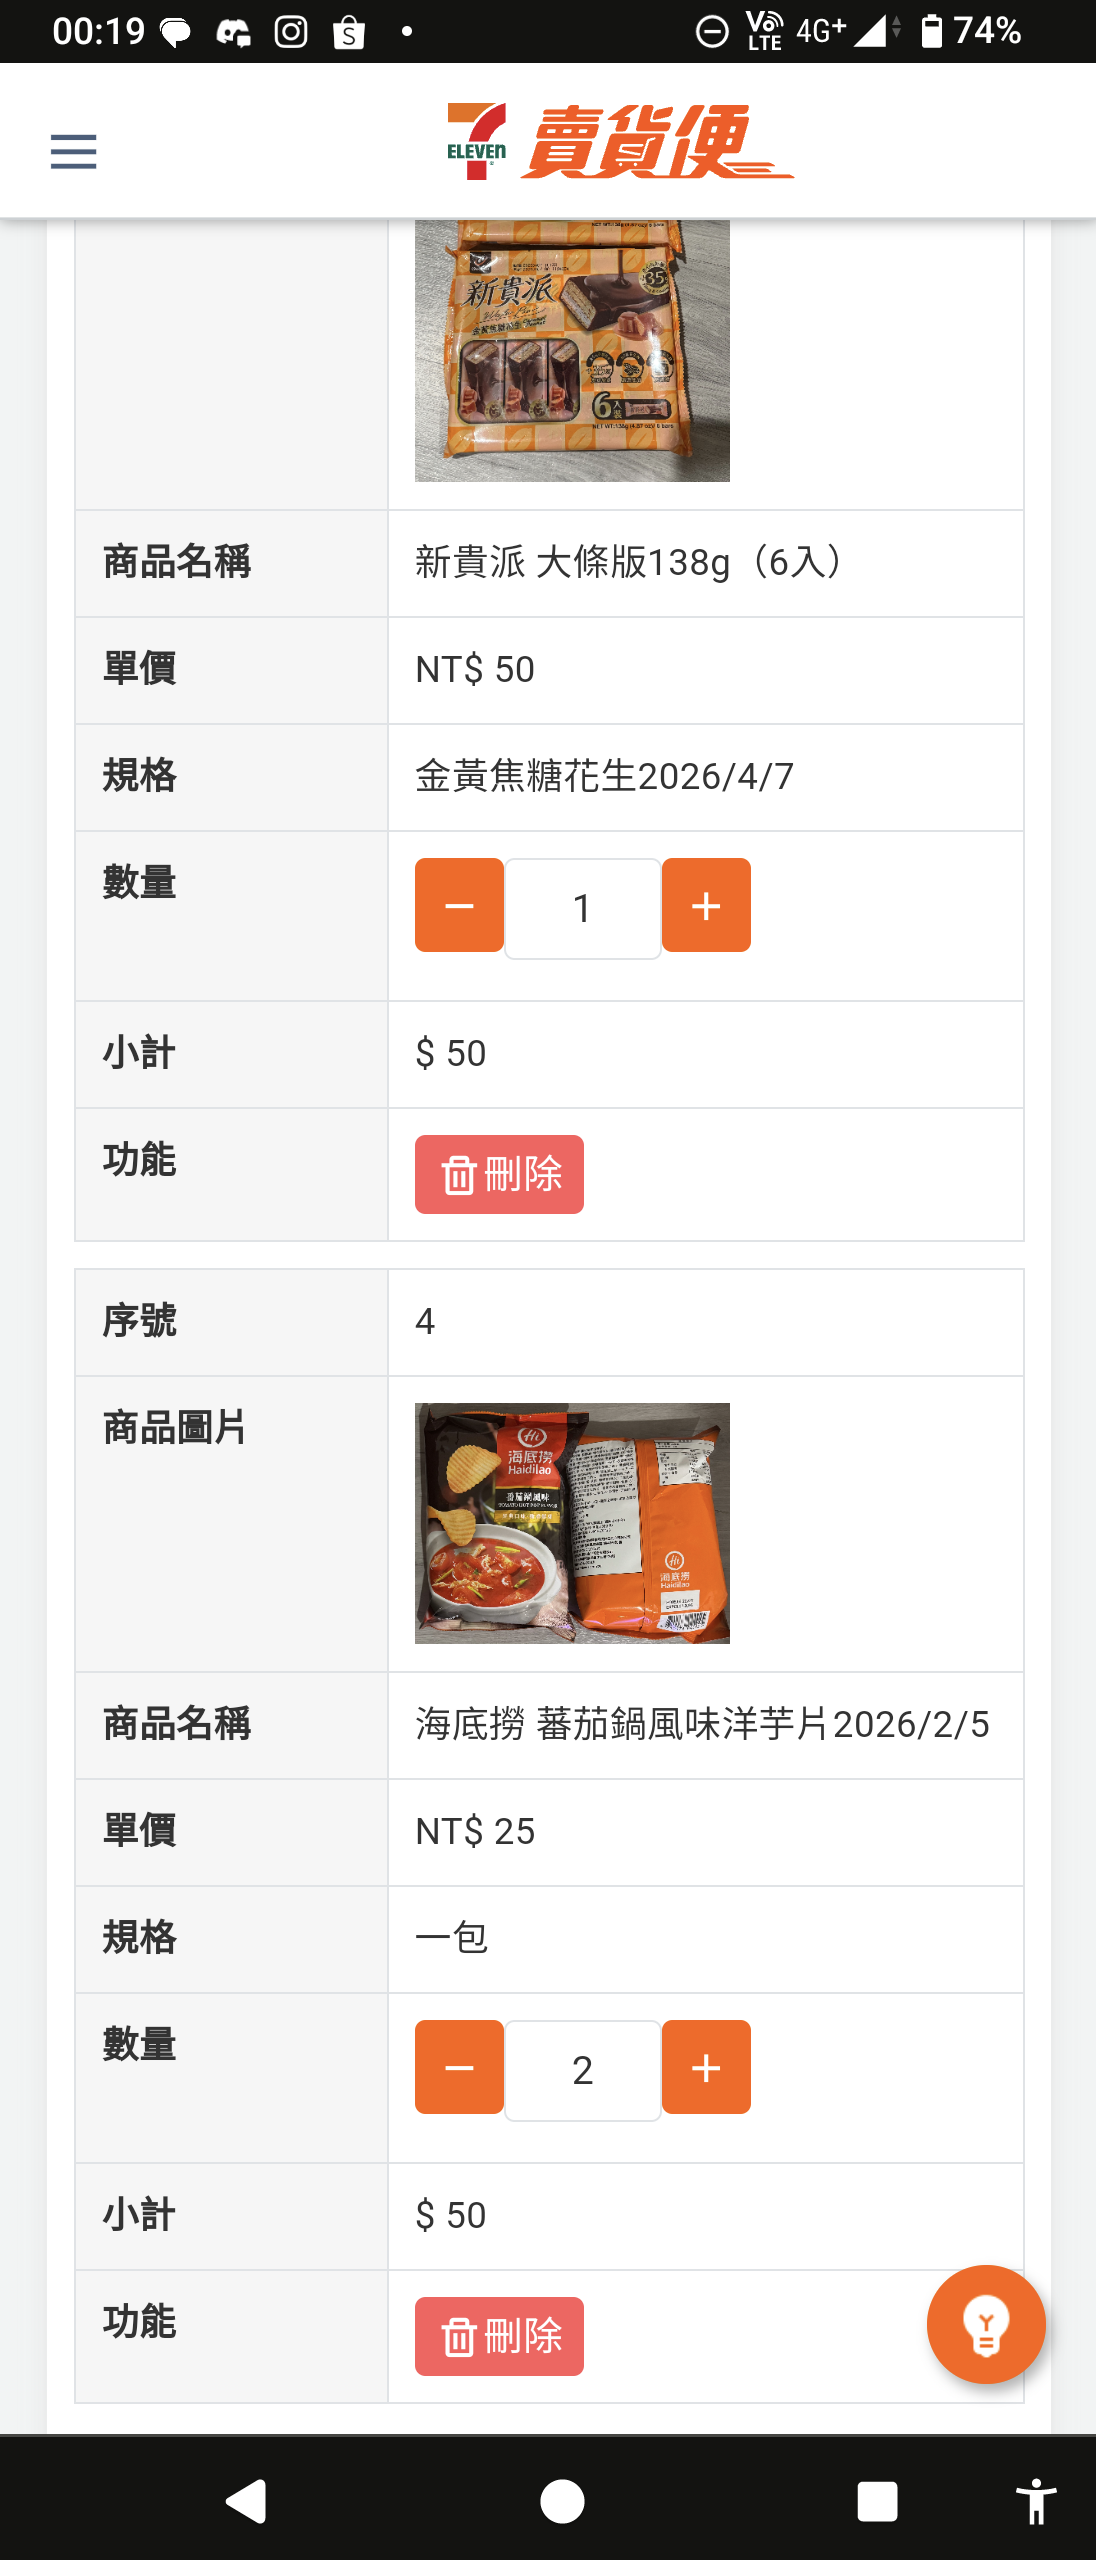Decrease quantity of 新貴派 item

(459, 905)
